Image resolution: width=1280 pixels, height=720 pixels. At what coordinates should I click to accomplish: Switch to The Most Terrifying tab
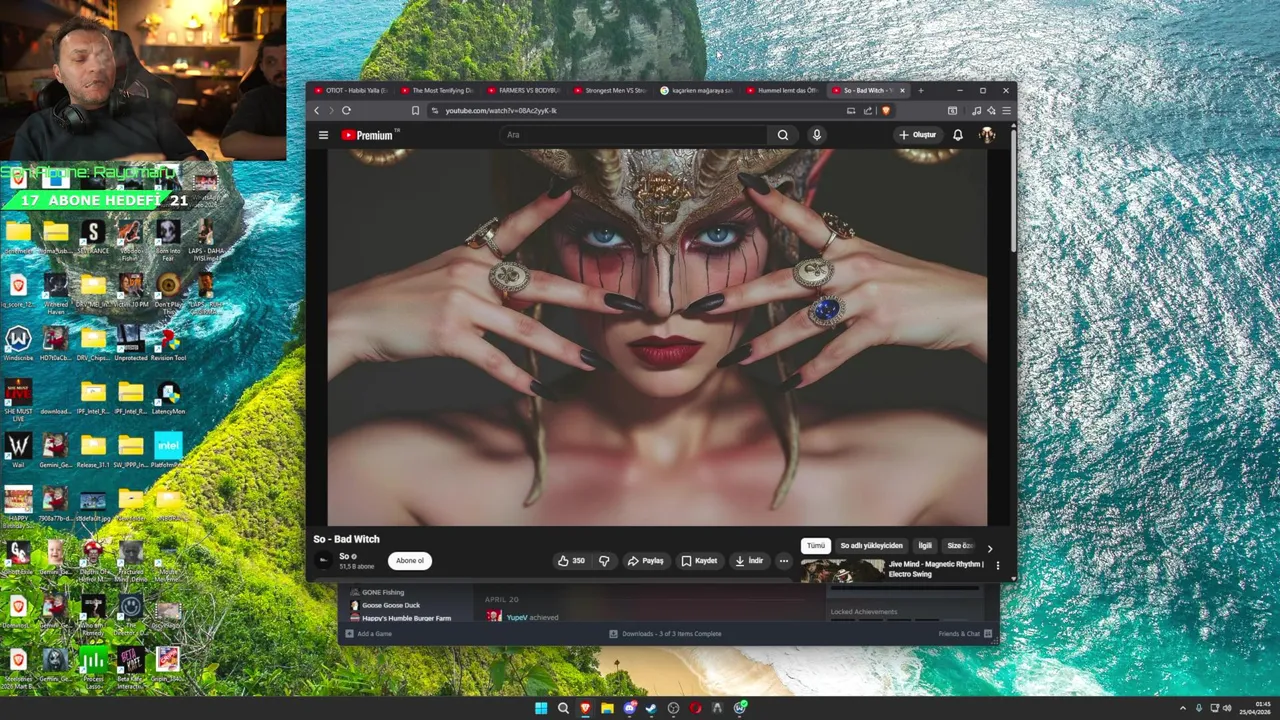[x=438, y=90]
